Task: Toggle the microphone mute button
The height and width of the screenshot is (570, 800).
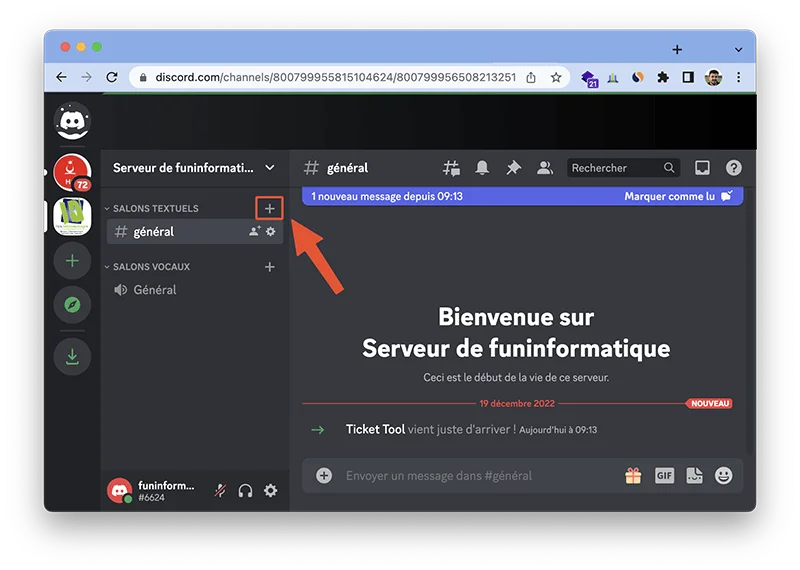Action: coord(221,491)
